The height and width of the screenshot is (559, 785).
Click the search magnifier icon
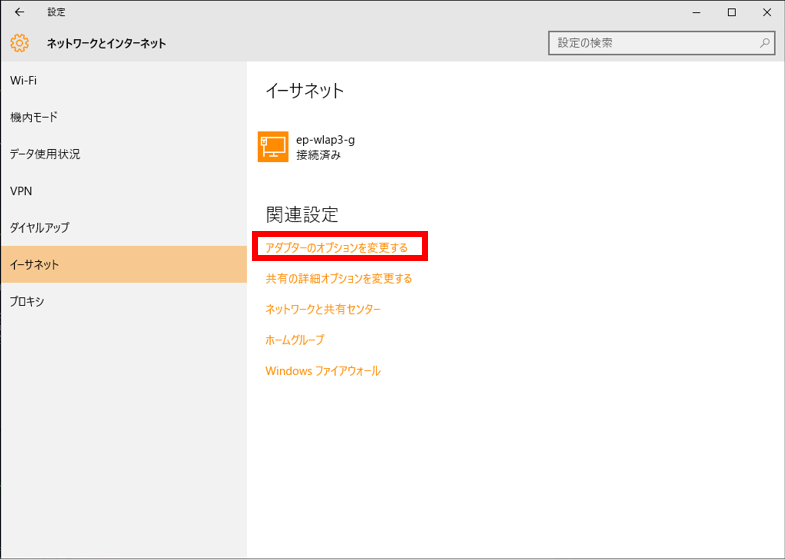click(x=764, y=43)
